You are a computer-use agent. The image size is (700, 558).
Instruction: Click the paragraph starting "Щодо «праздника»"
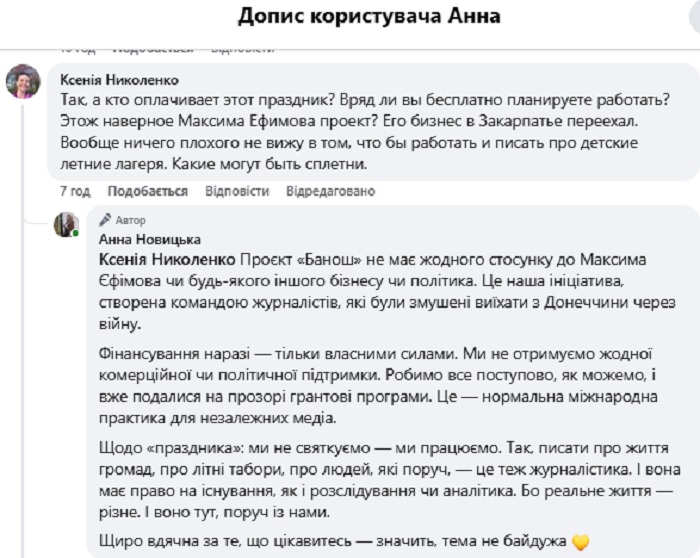click(x=390, y=480)
